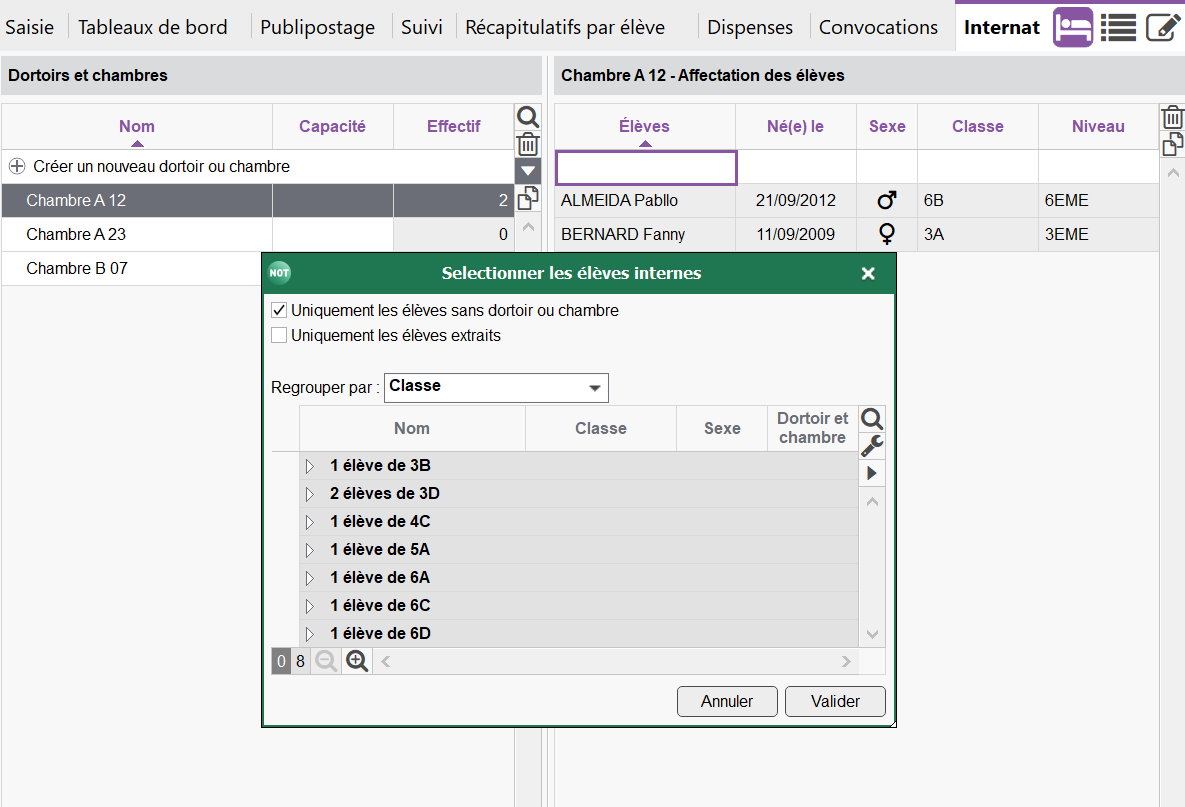The image size is (1185, 807).
Task: Sort students by Élèves column header
Action: [645, 126]
